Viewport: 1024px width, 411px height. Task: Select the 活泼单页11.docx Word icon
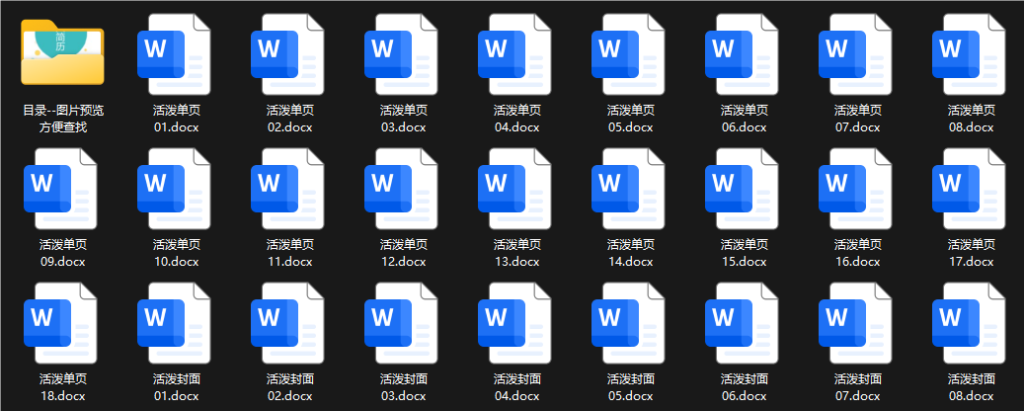(287, 189)
